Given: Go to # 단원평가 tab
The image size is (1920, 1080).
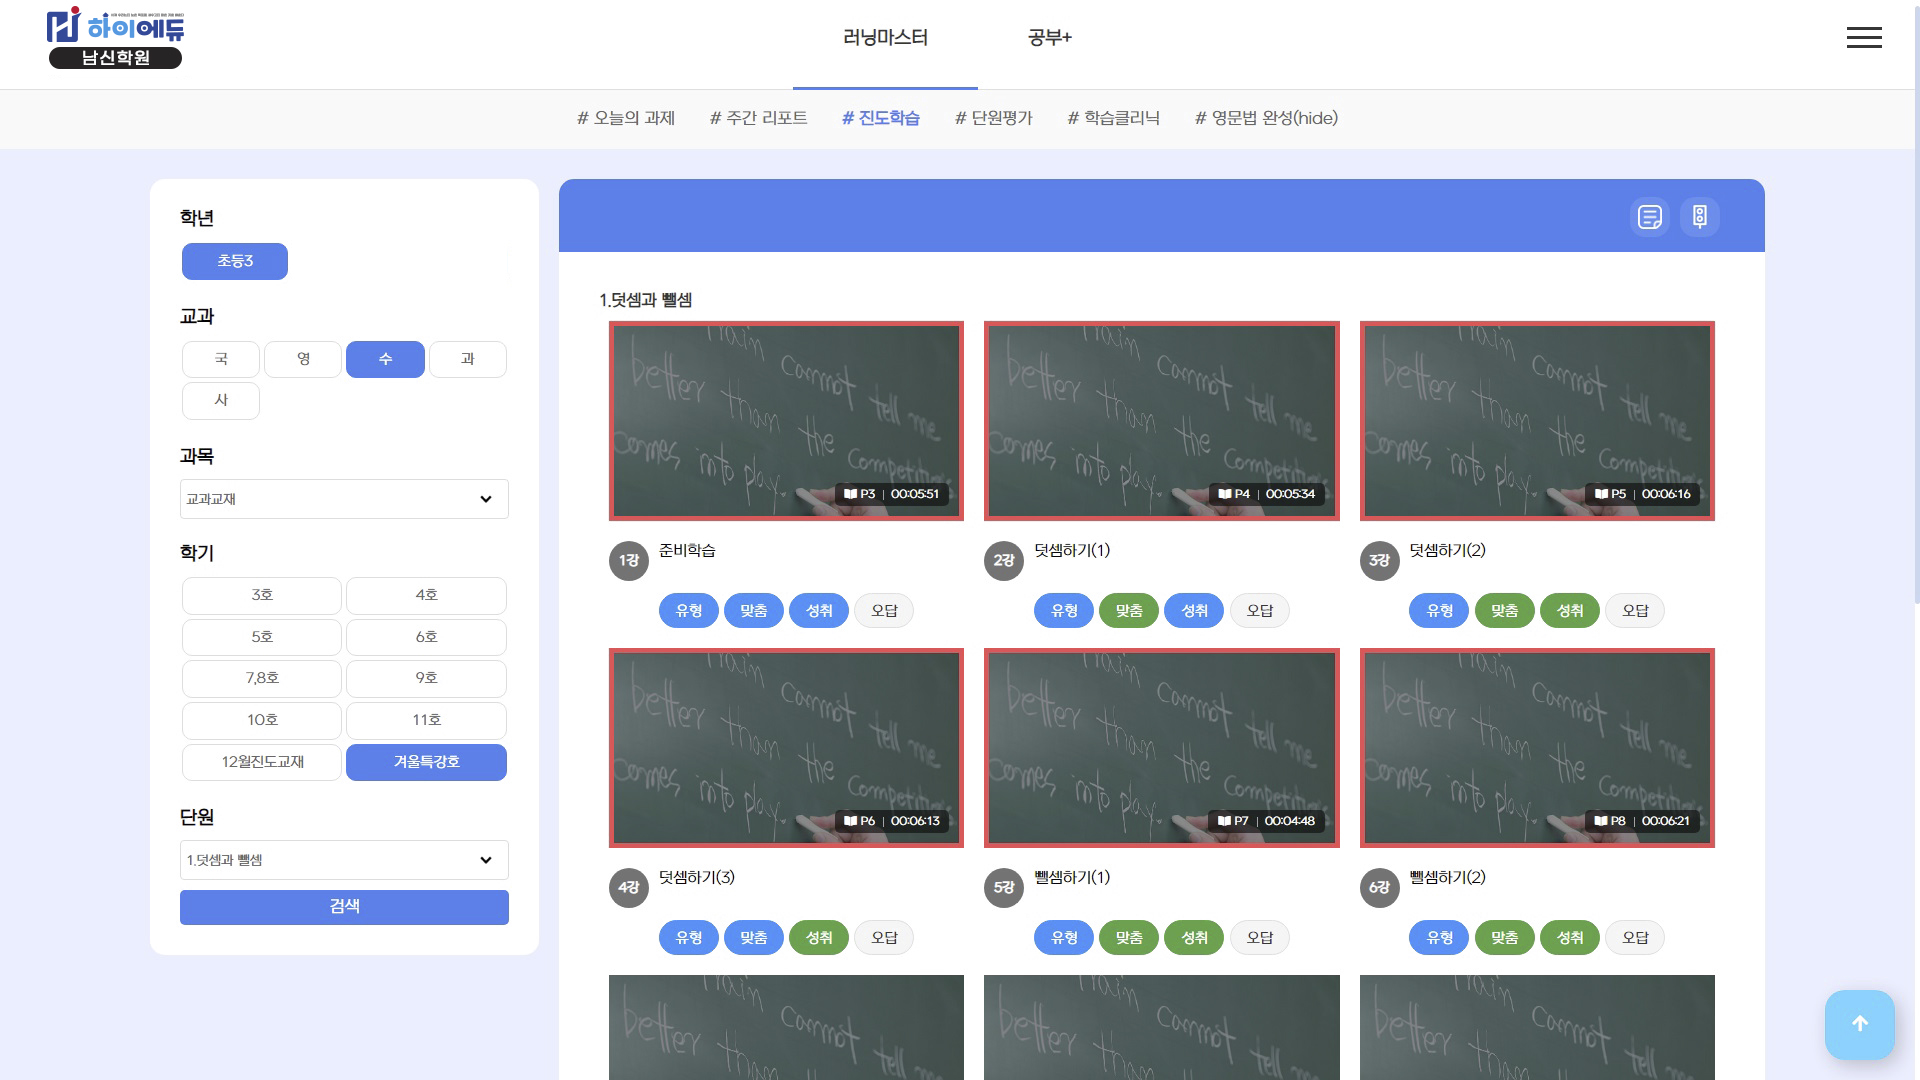Looking at the screenshot, I should click(994, 118).
